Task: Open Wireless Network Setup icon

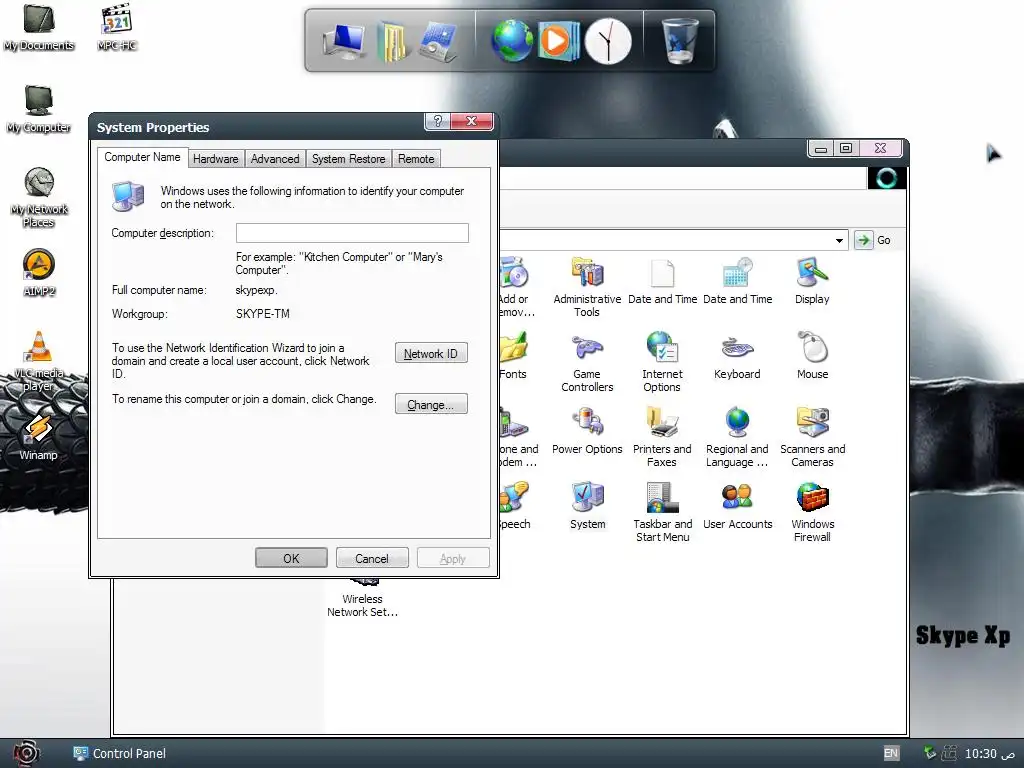Action: (362, 600)
